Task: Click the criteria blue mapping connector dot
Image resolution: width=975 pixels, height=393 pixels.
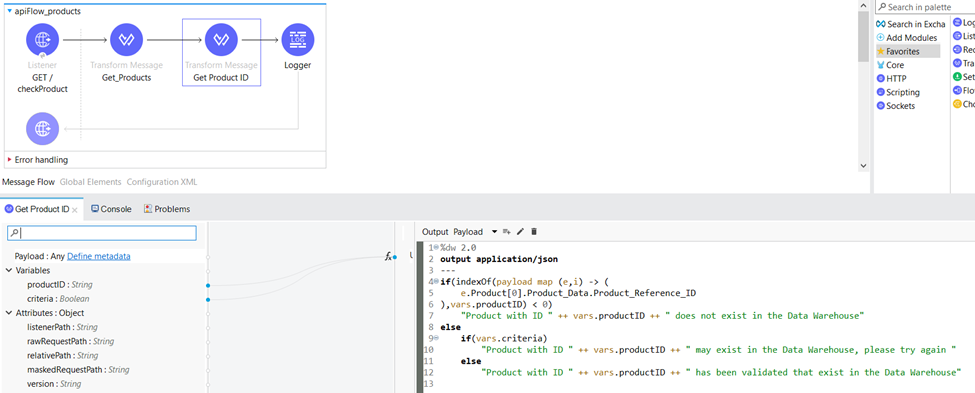Action: 208,300
